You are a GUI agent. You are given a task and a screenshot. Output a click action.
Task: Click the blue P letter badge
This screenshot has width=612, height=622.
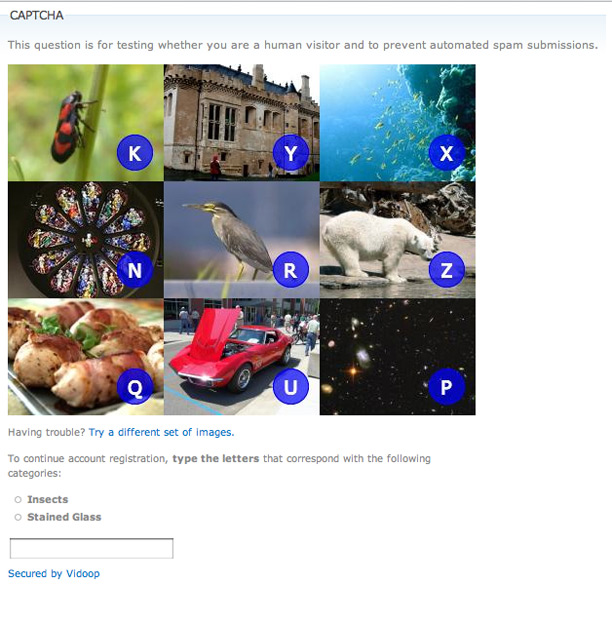(447, 386)
